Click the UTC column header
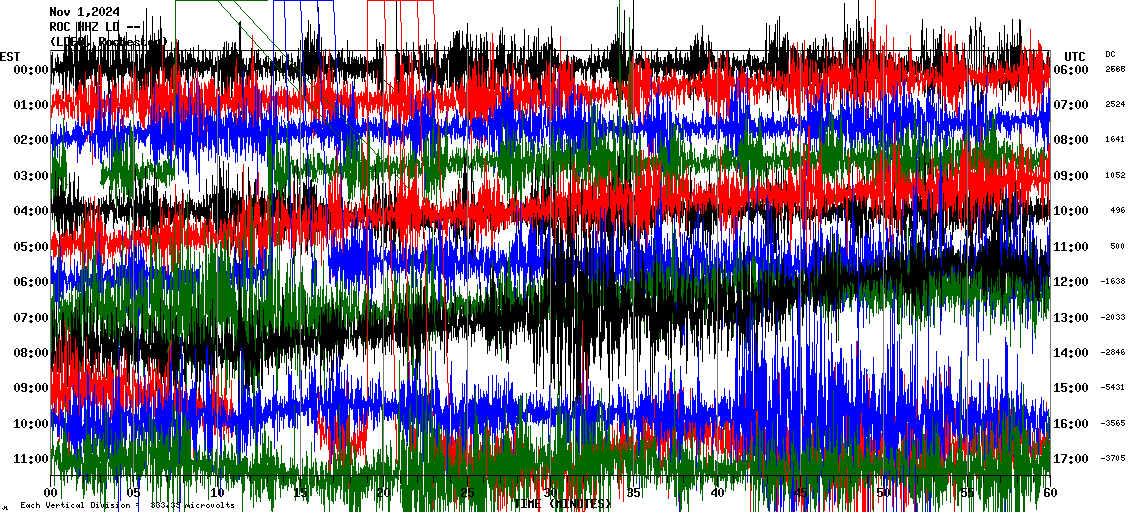1130x519 pixels. pyautogui.click(x=1074, y=56)
